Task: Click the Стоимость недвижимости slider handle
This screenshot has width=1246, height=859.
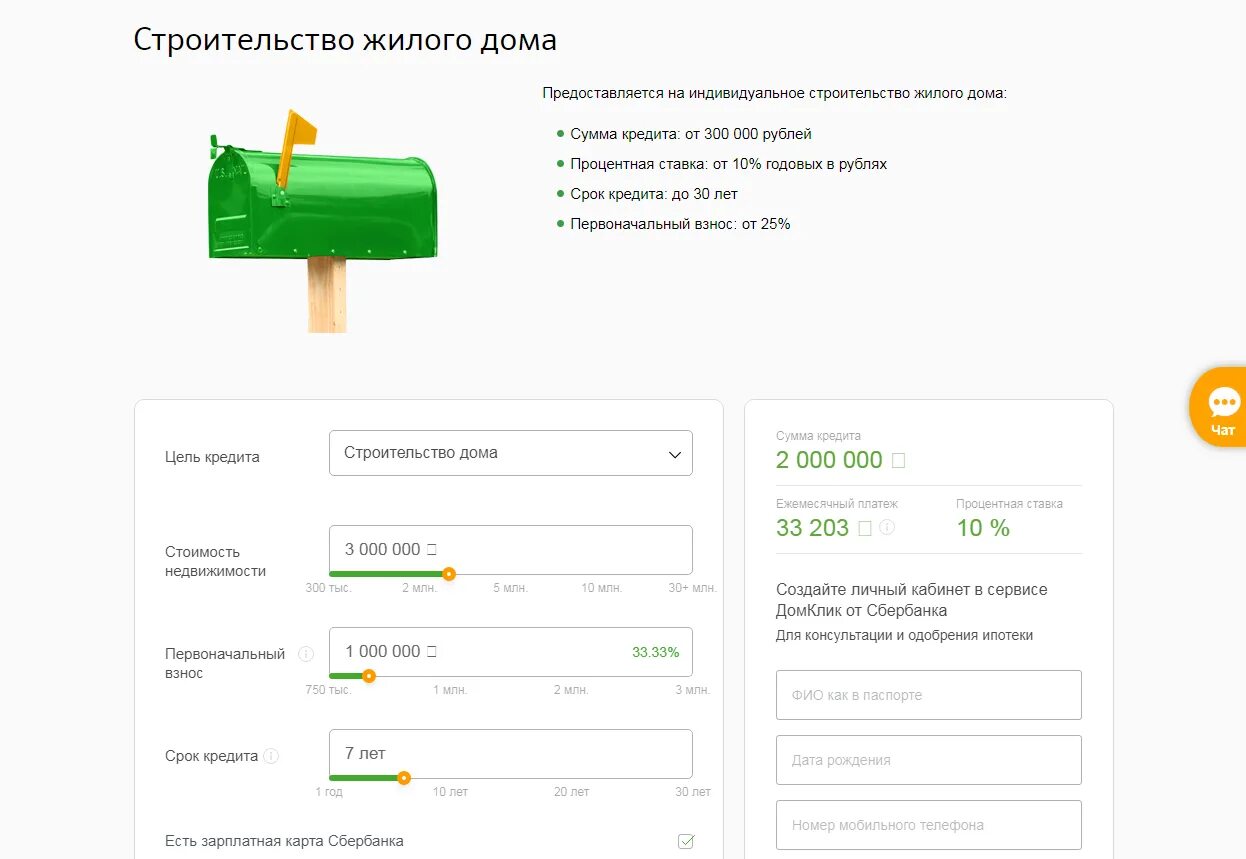Action: 449,574
